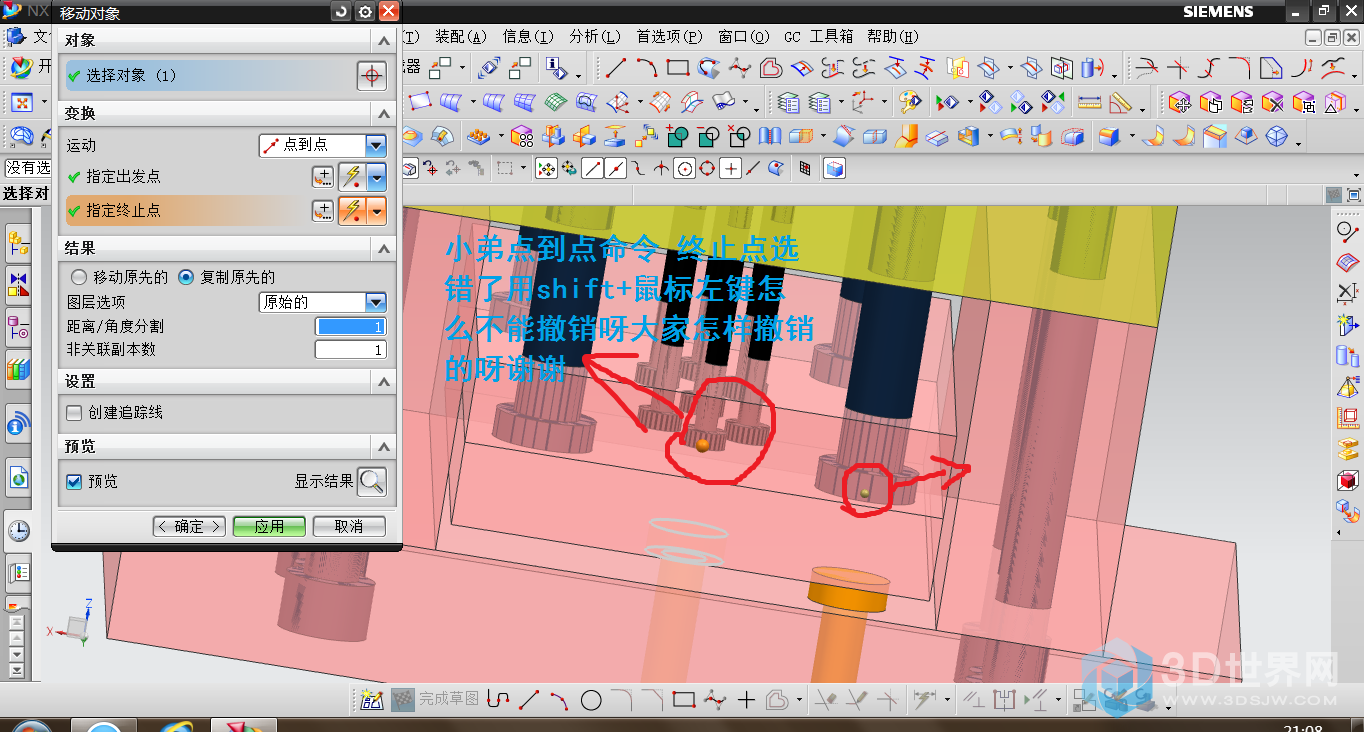Open the Preferences menu
Screen dimensions: 1364x732
(x=669, y=37)
